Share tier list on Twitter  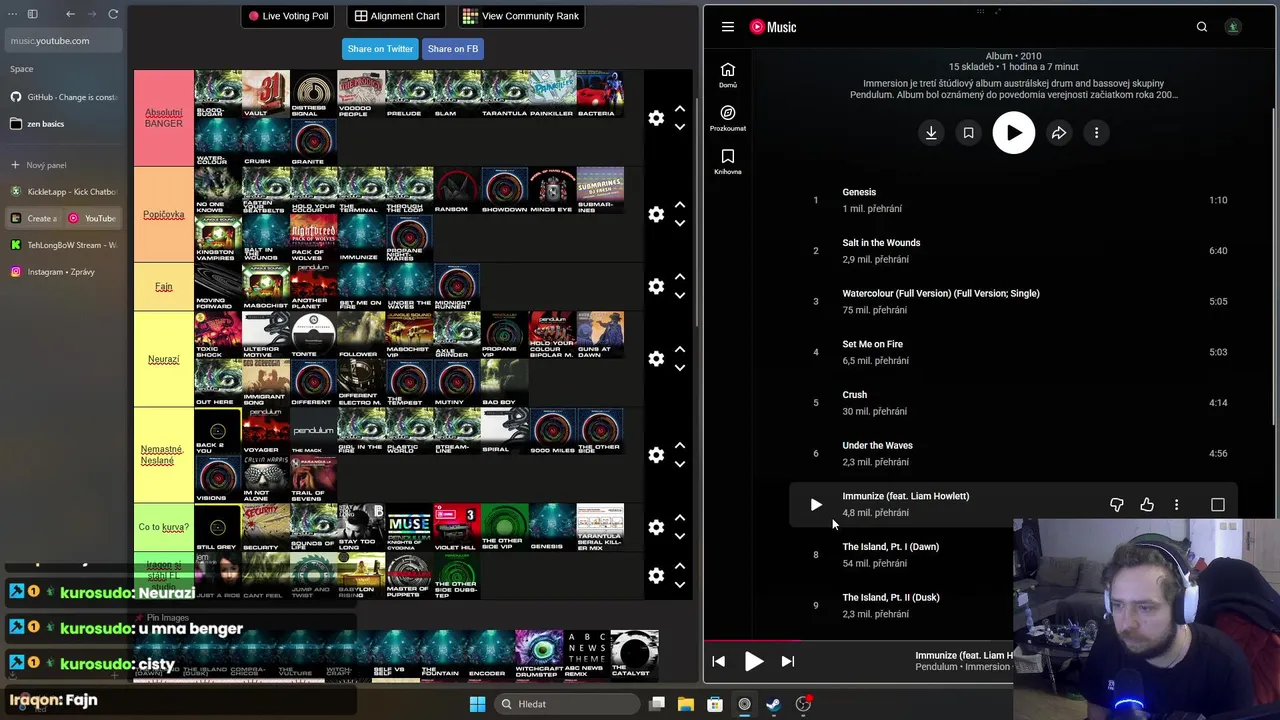(380, 49)
